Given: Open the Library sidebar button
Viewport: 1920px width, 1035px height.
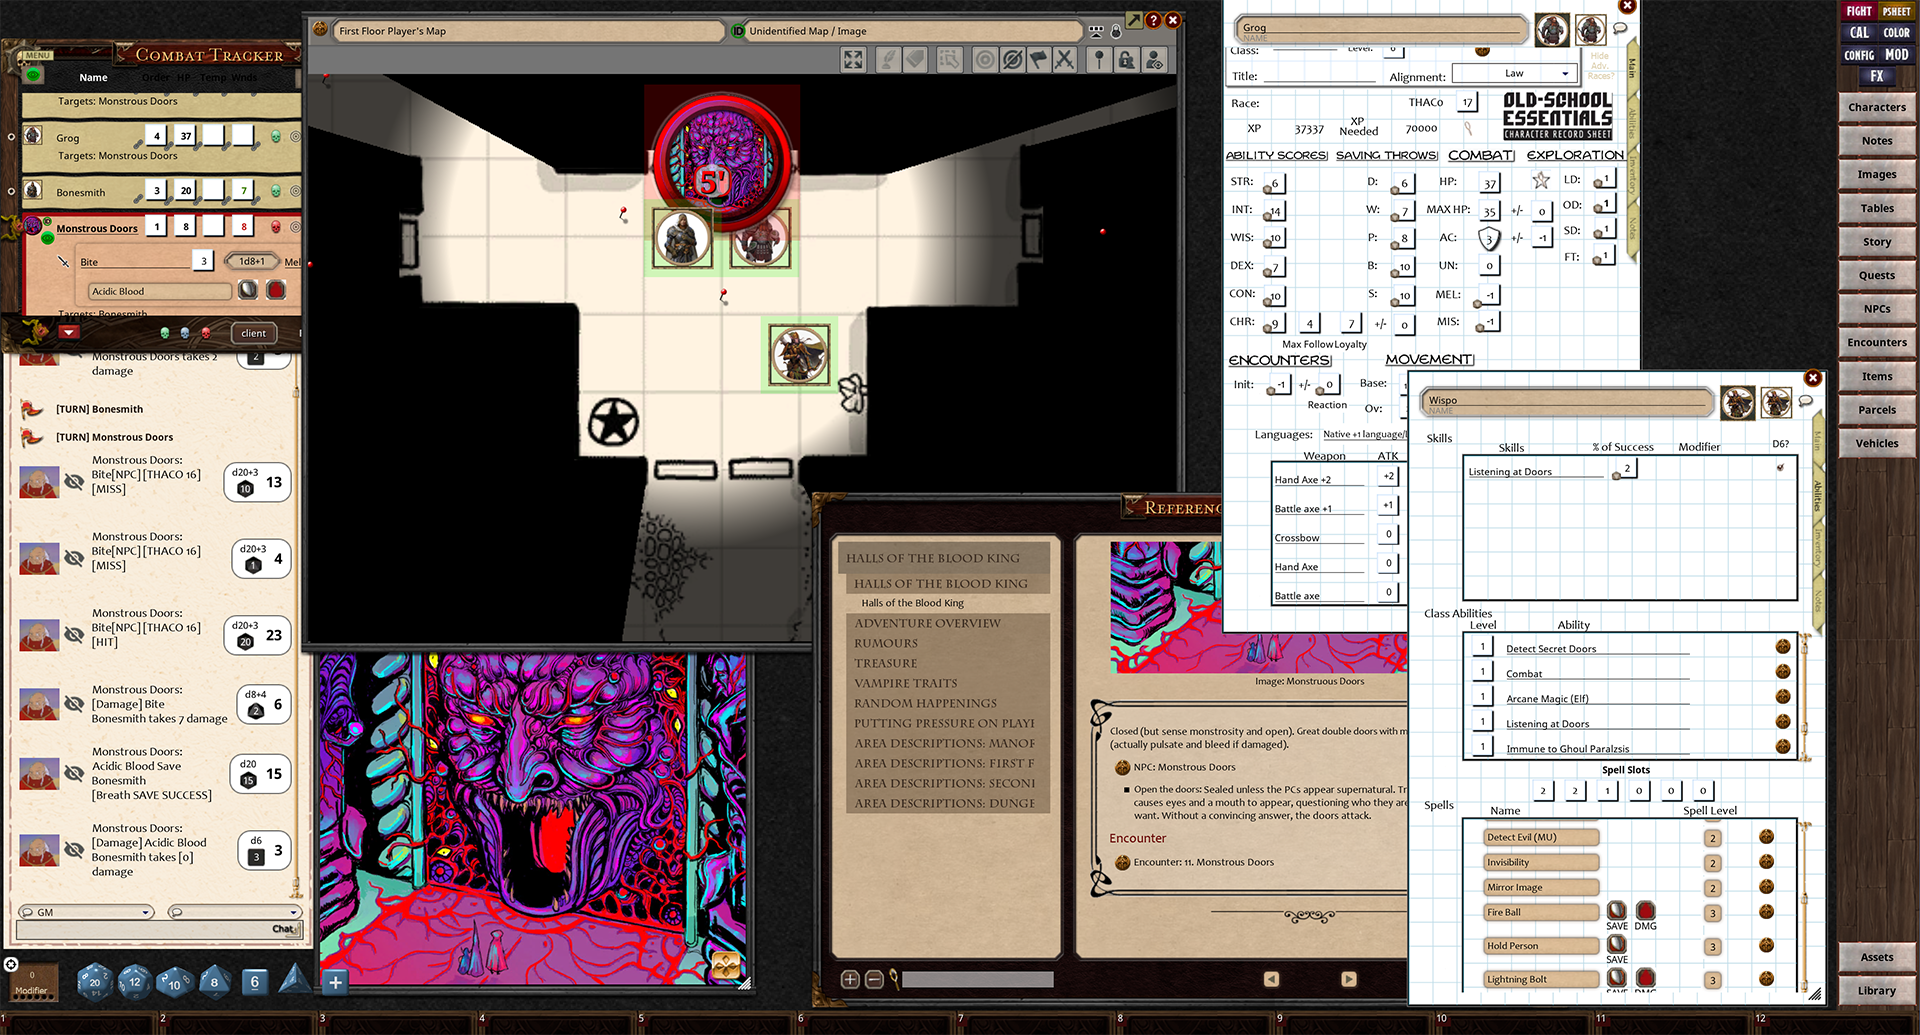Looking at the screenshot, I should (x=1876, y=991).
